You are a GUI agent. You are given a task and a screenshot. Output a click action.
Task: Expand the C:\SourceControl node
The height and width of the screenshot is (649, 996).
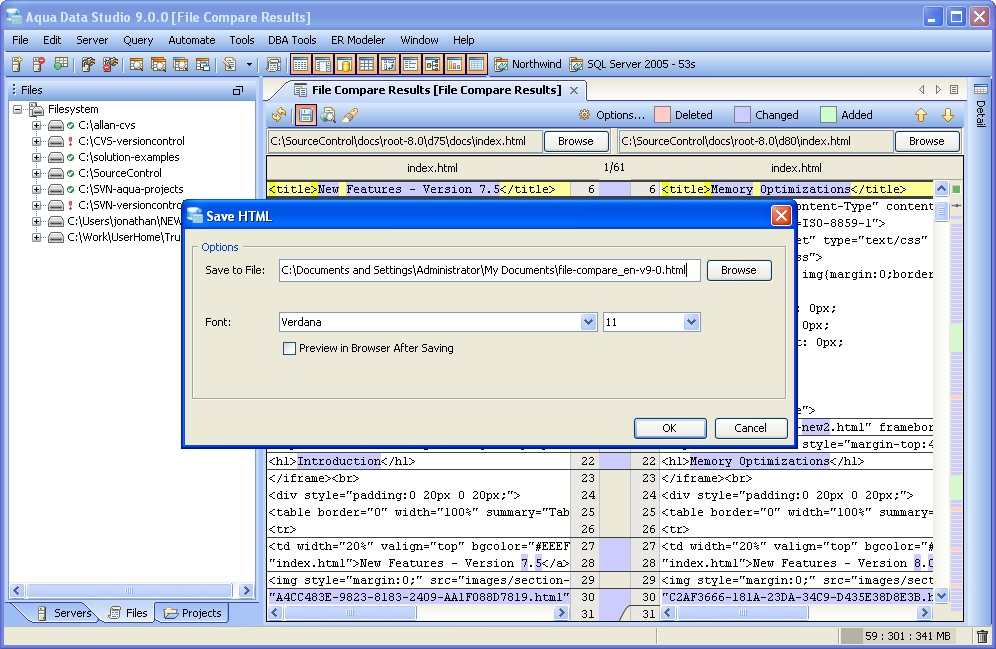click(37, 173)
